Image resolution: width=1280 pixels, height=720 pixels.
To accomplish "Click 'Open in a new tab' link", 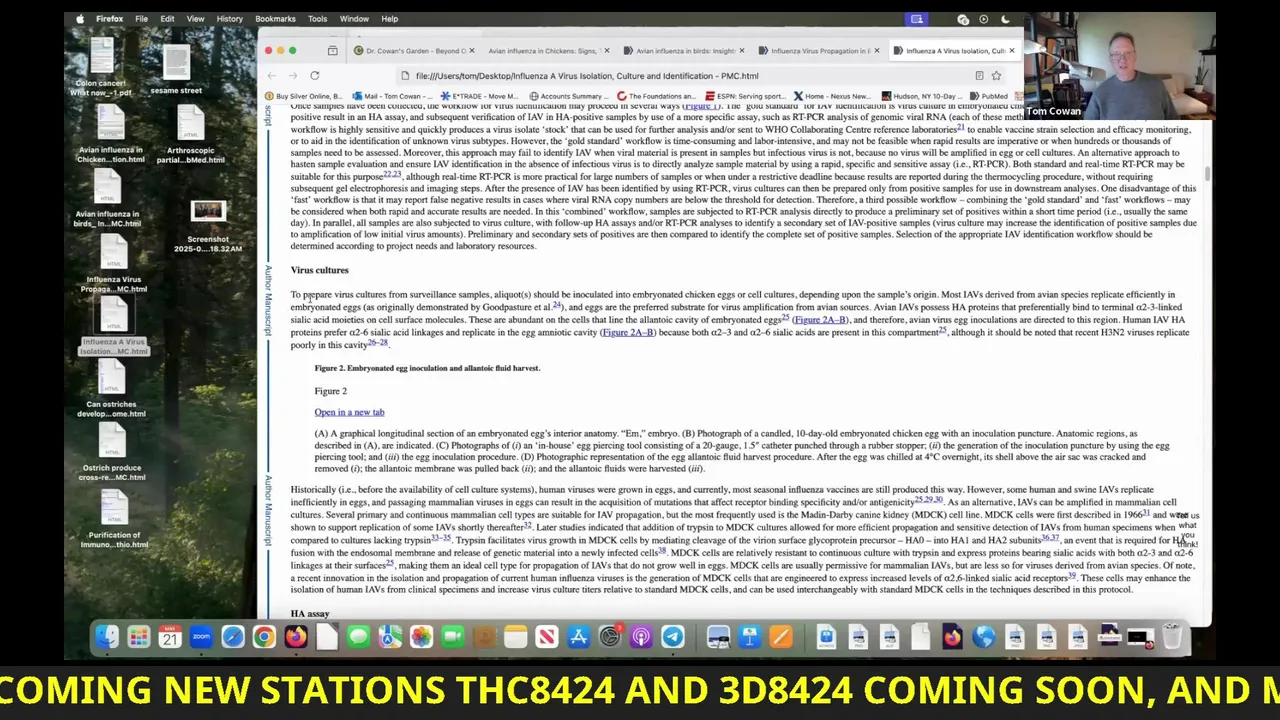I will pos(349,412).
